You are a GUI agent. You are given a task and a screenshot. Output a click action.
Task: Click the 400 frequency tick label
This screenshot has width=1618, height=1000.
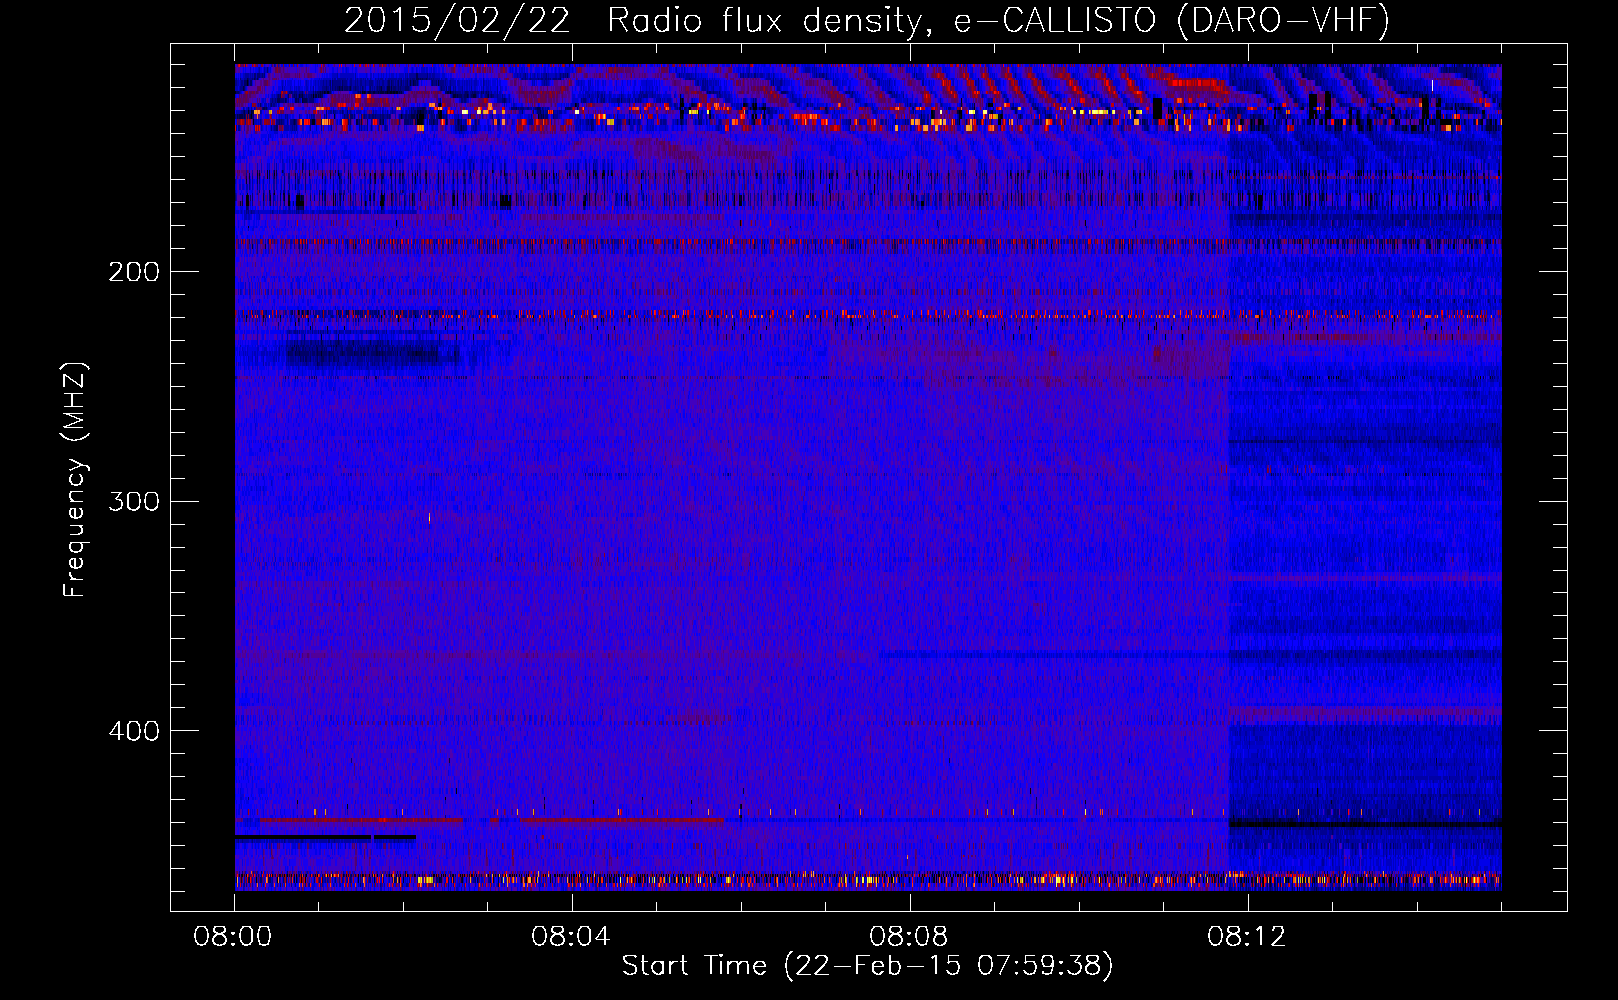[x=134, y=731]
